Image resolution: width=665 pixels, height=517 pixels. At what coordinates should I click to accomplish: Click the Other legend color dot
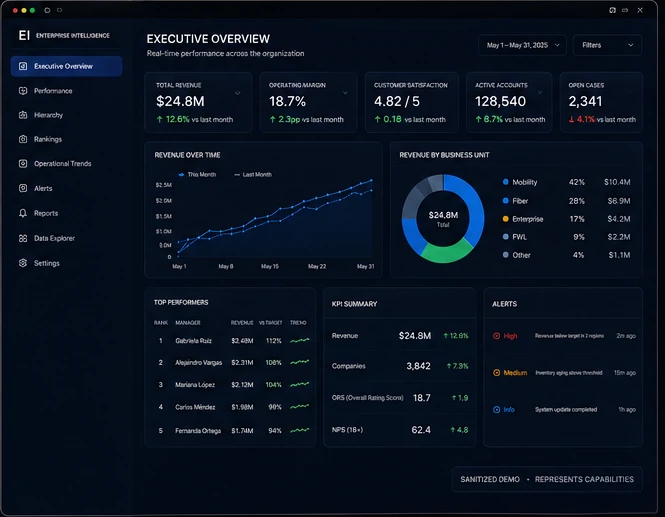point(506,255)
